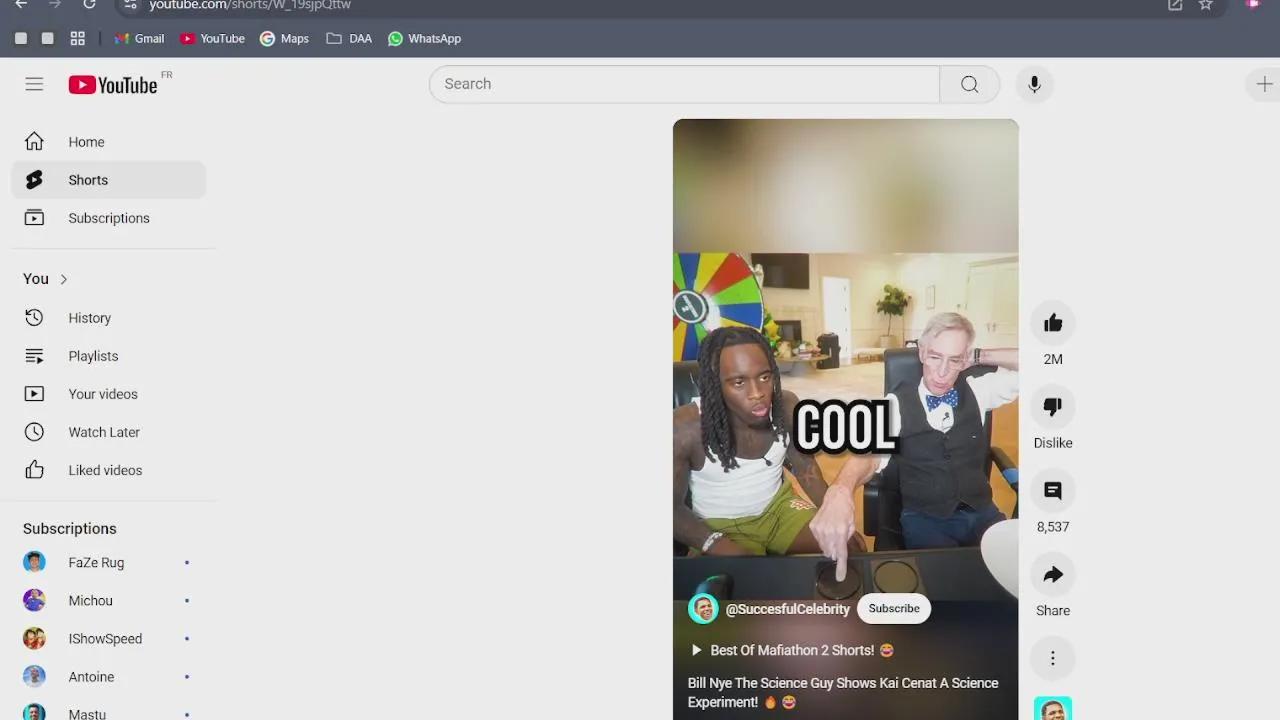This screenshot has width=1280, height=720.
Task: Open the Home sidebar item
Action: tap(109, 142)
